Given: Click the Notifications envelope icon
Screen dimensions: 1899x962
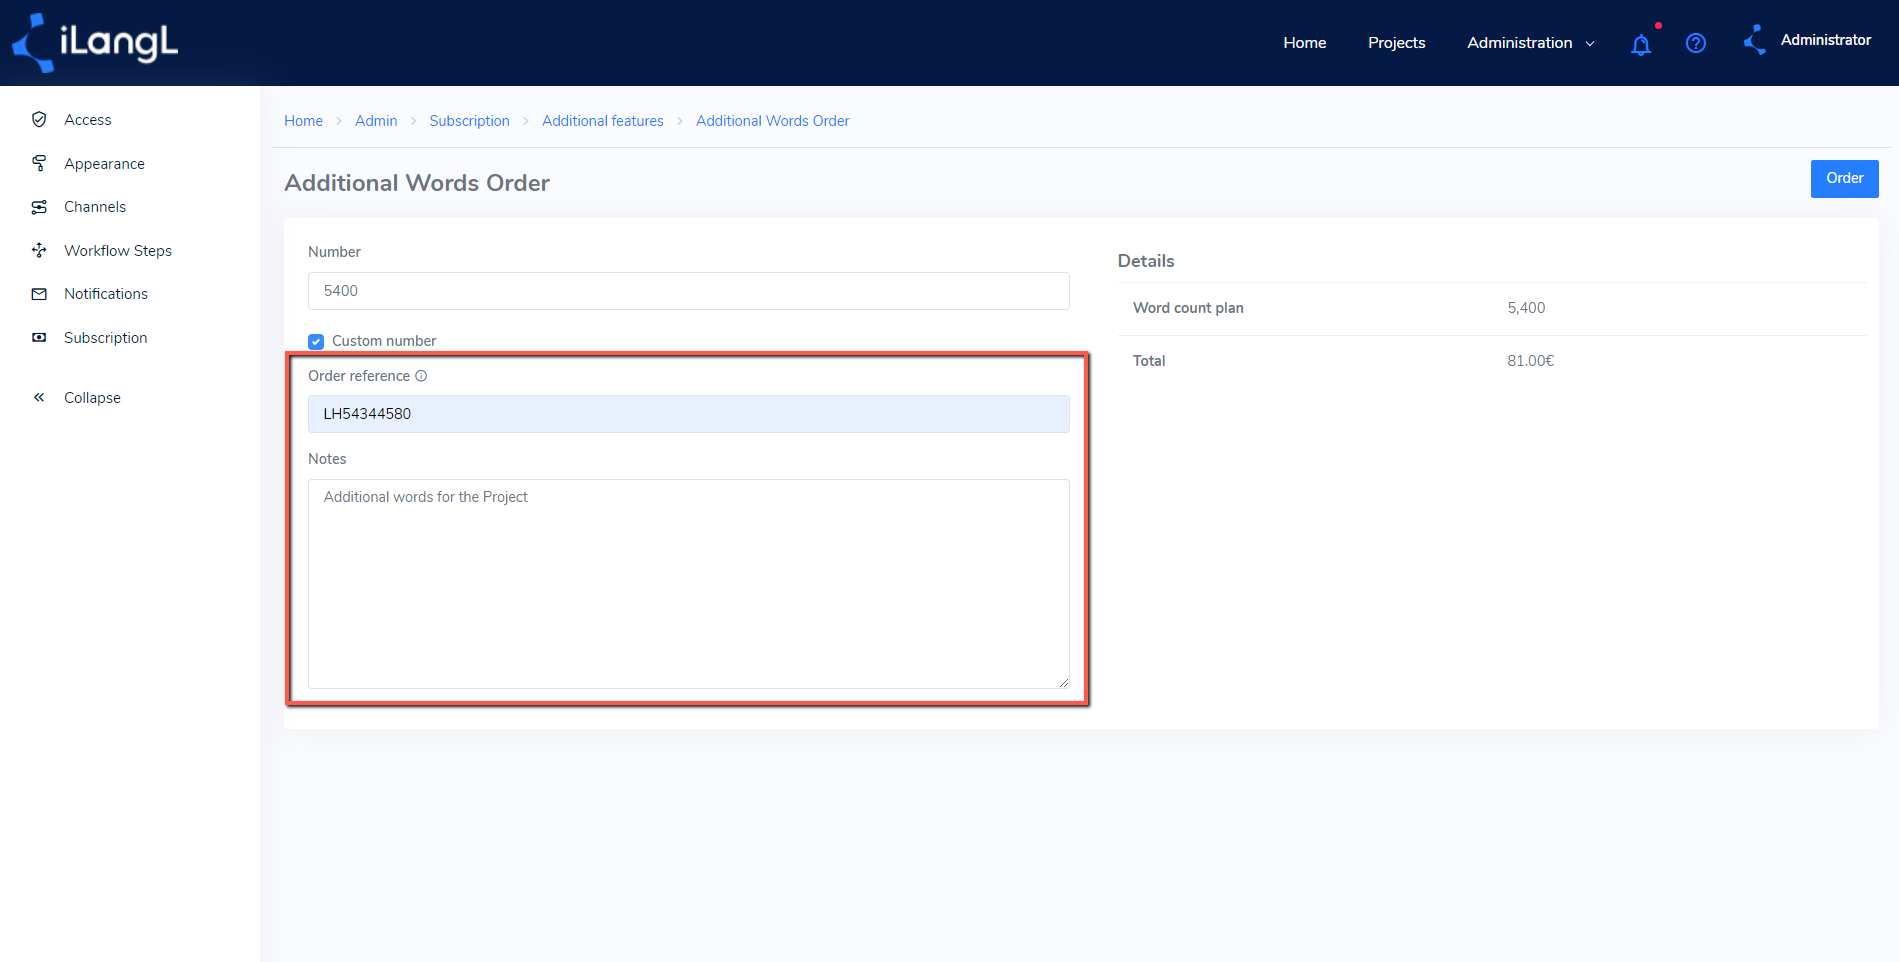Looking at the screenshot, I should 39,294.
